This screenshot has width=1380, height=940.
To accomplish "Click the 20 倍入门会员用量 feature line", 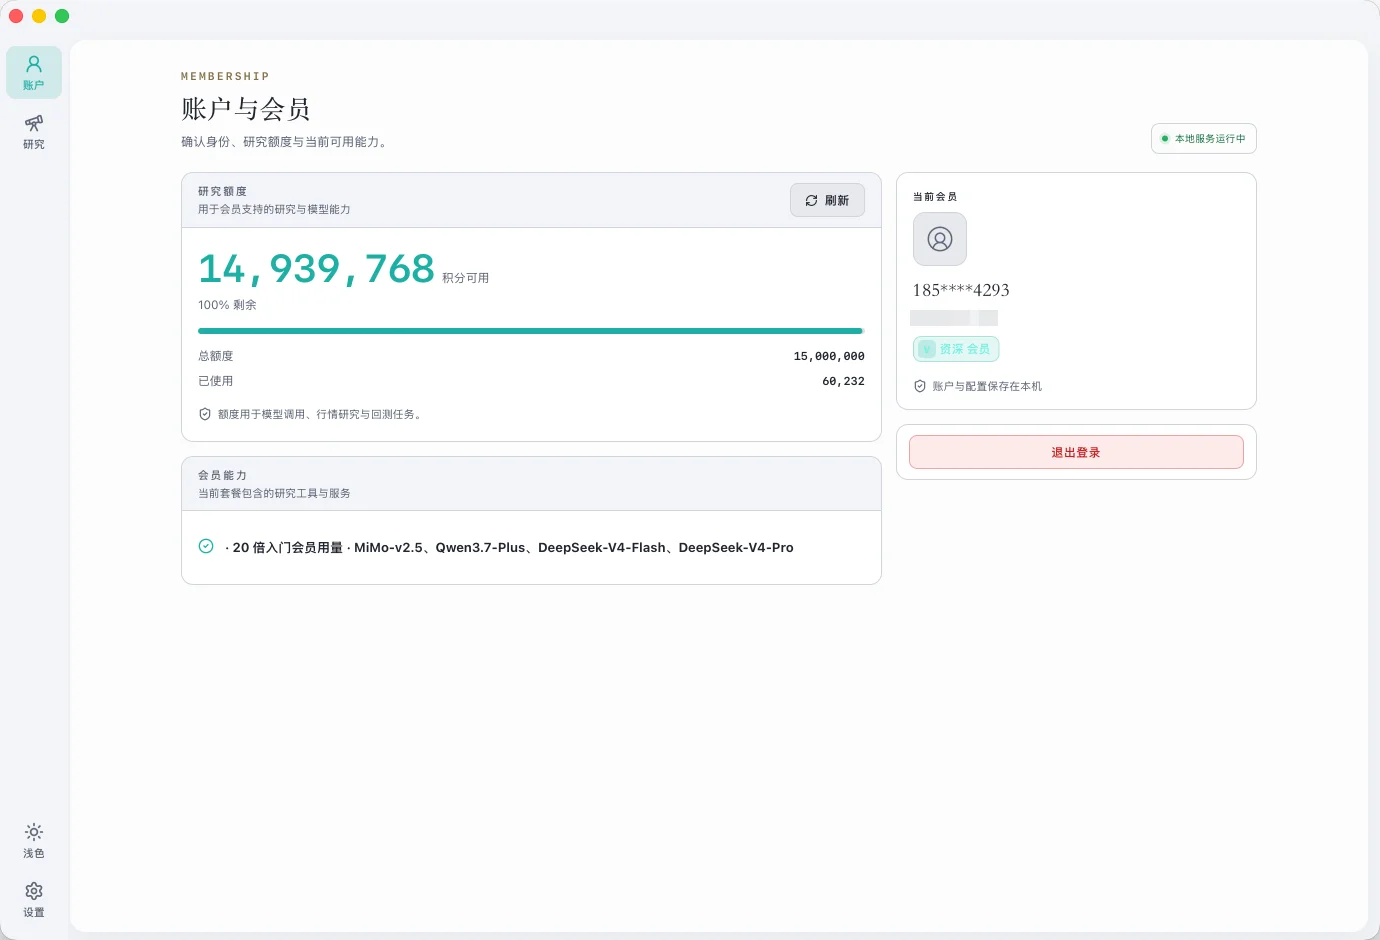I will (x=509, y=547).
